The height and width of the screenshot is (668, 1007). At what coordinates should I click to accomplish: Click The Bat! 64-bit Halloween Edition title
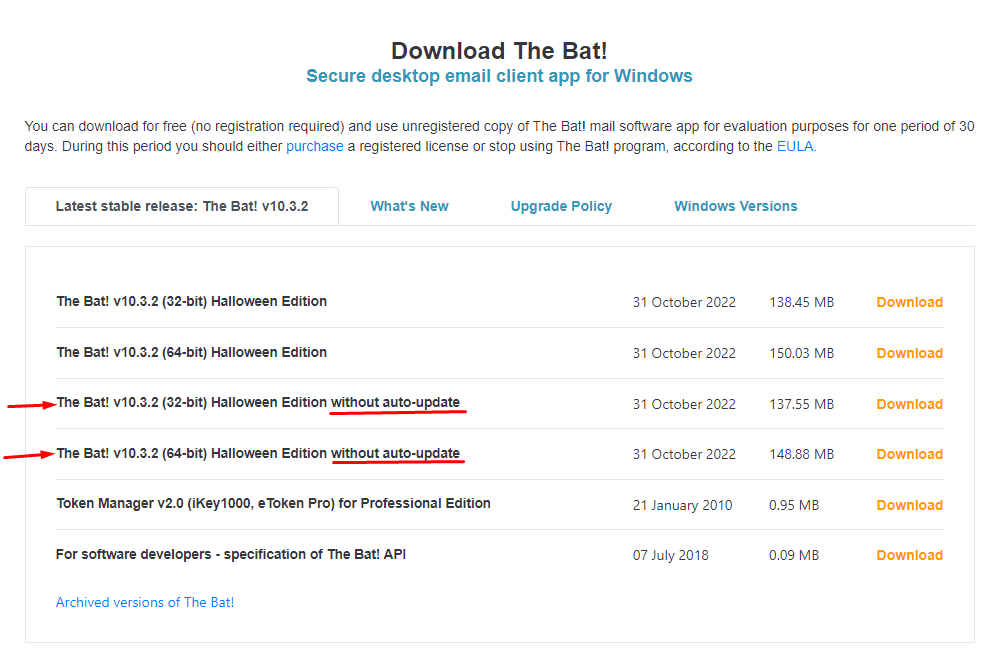(191, 352)
